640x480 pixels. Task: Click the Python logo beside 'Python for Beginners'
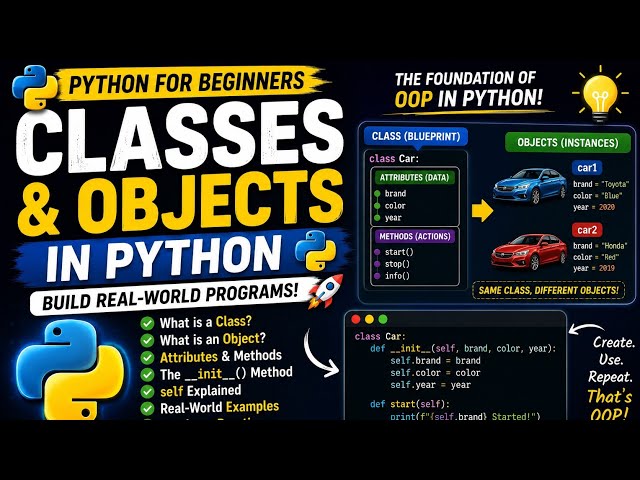34,87
